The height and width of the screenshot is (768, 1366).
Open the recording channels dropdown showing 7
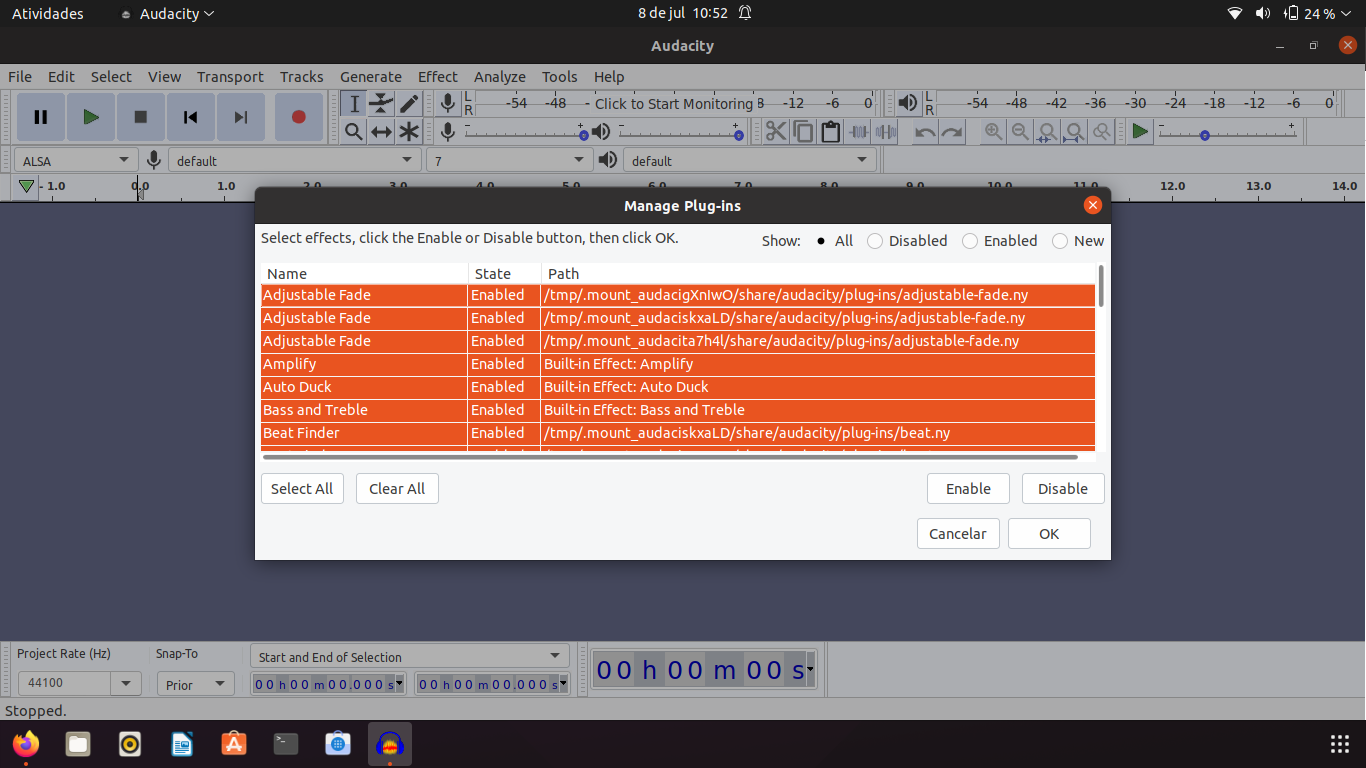510,160
